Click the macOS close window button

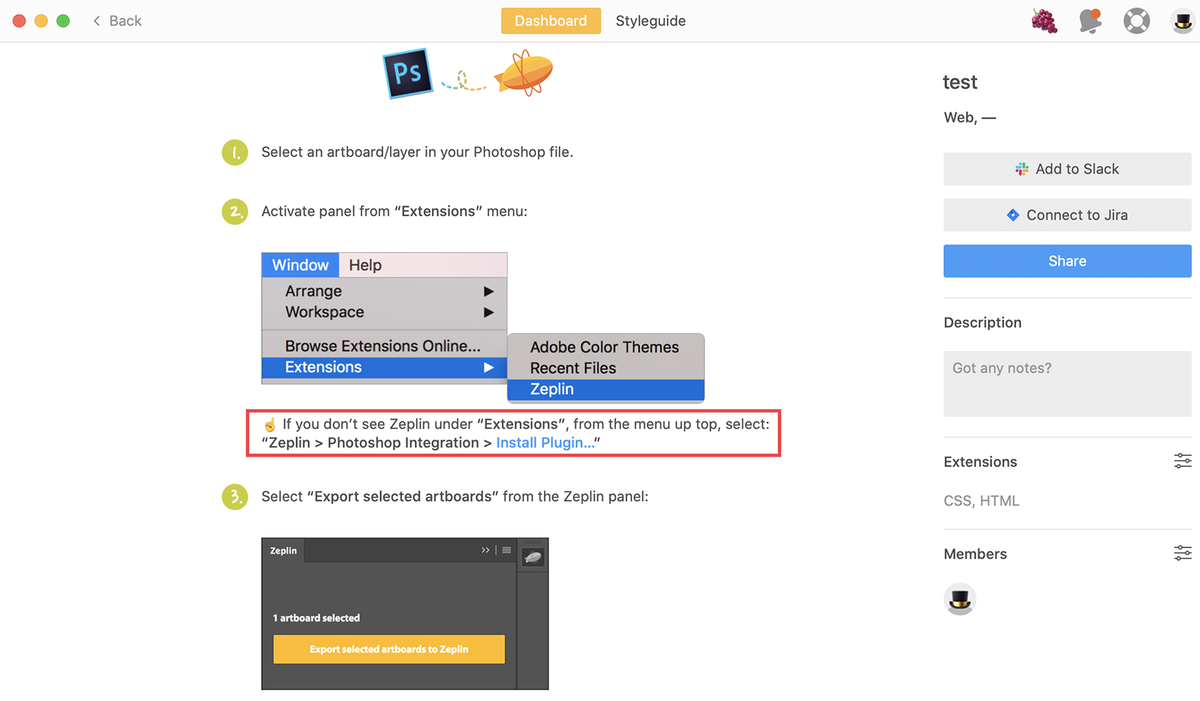[19, 20]
